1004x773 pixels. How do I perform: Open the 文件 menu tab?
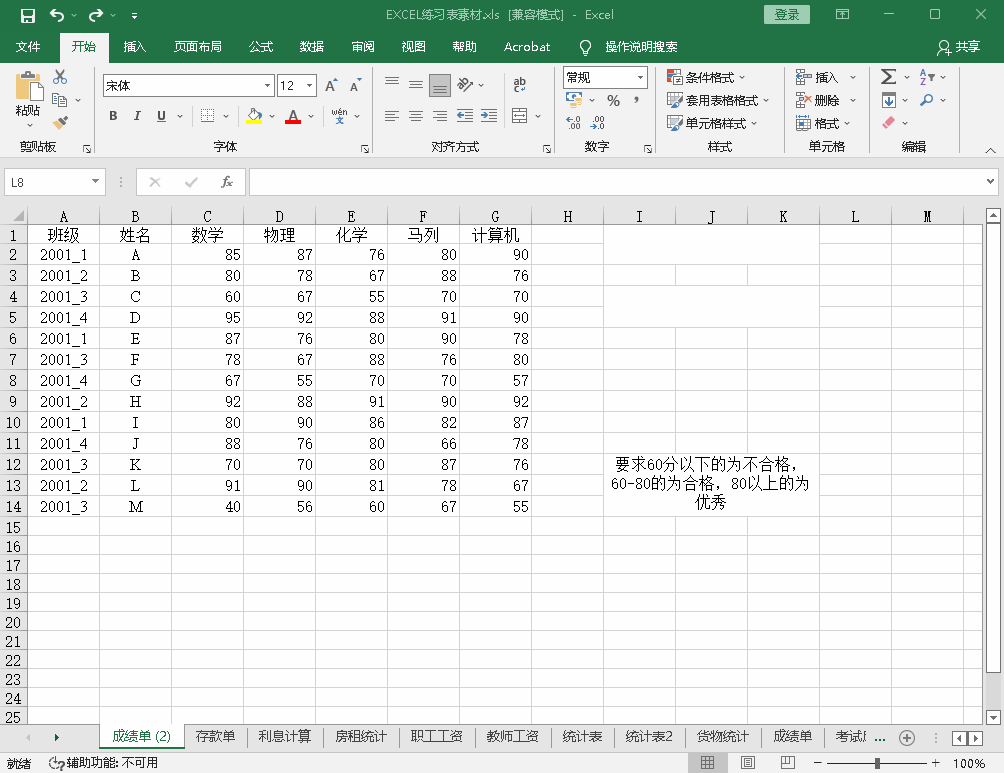[28, 46]
